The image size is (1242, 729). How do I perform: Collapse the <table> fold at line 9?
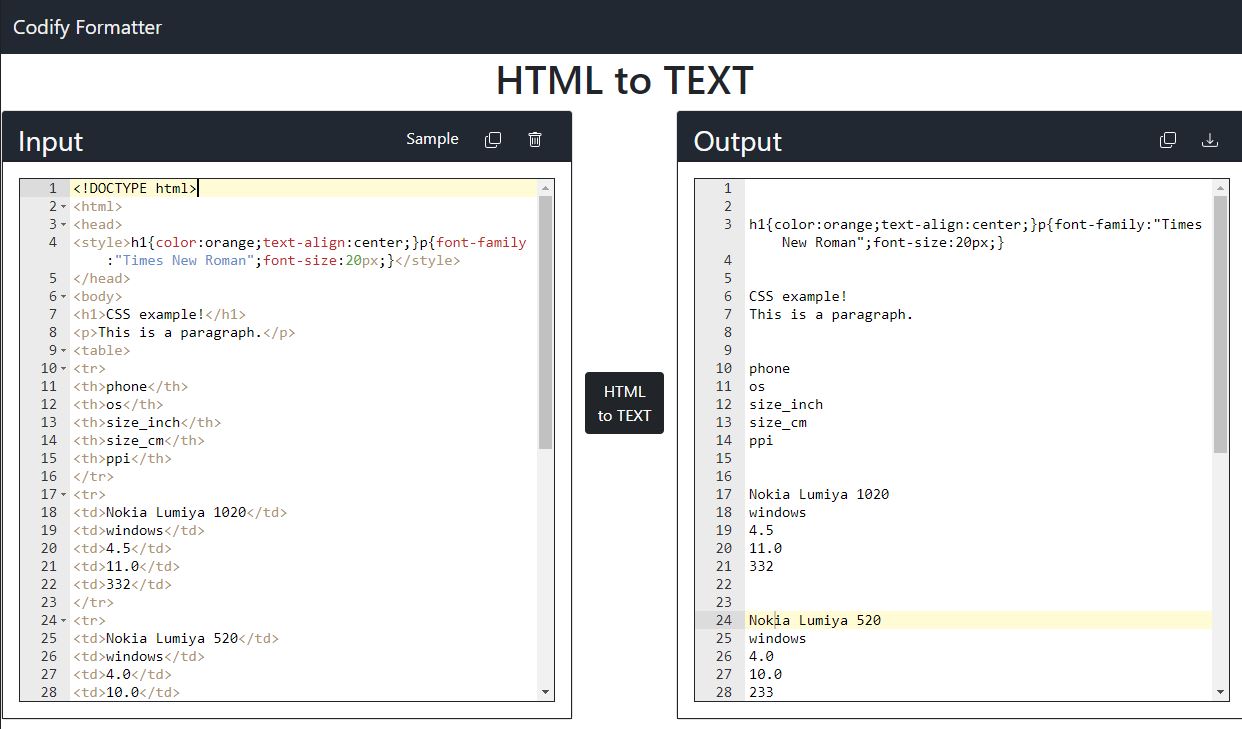tap(64, 351)
